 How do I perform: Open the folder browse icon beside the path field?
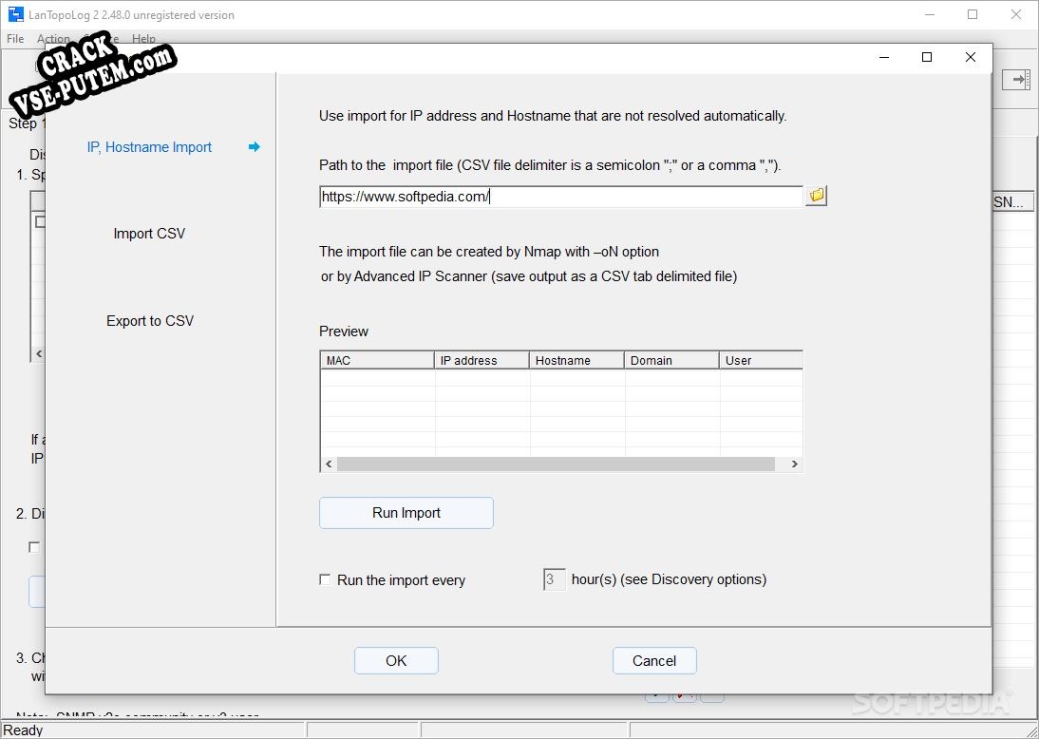(x=816, y=195)
